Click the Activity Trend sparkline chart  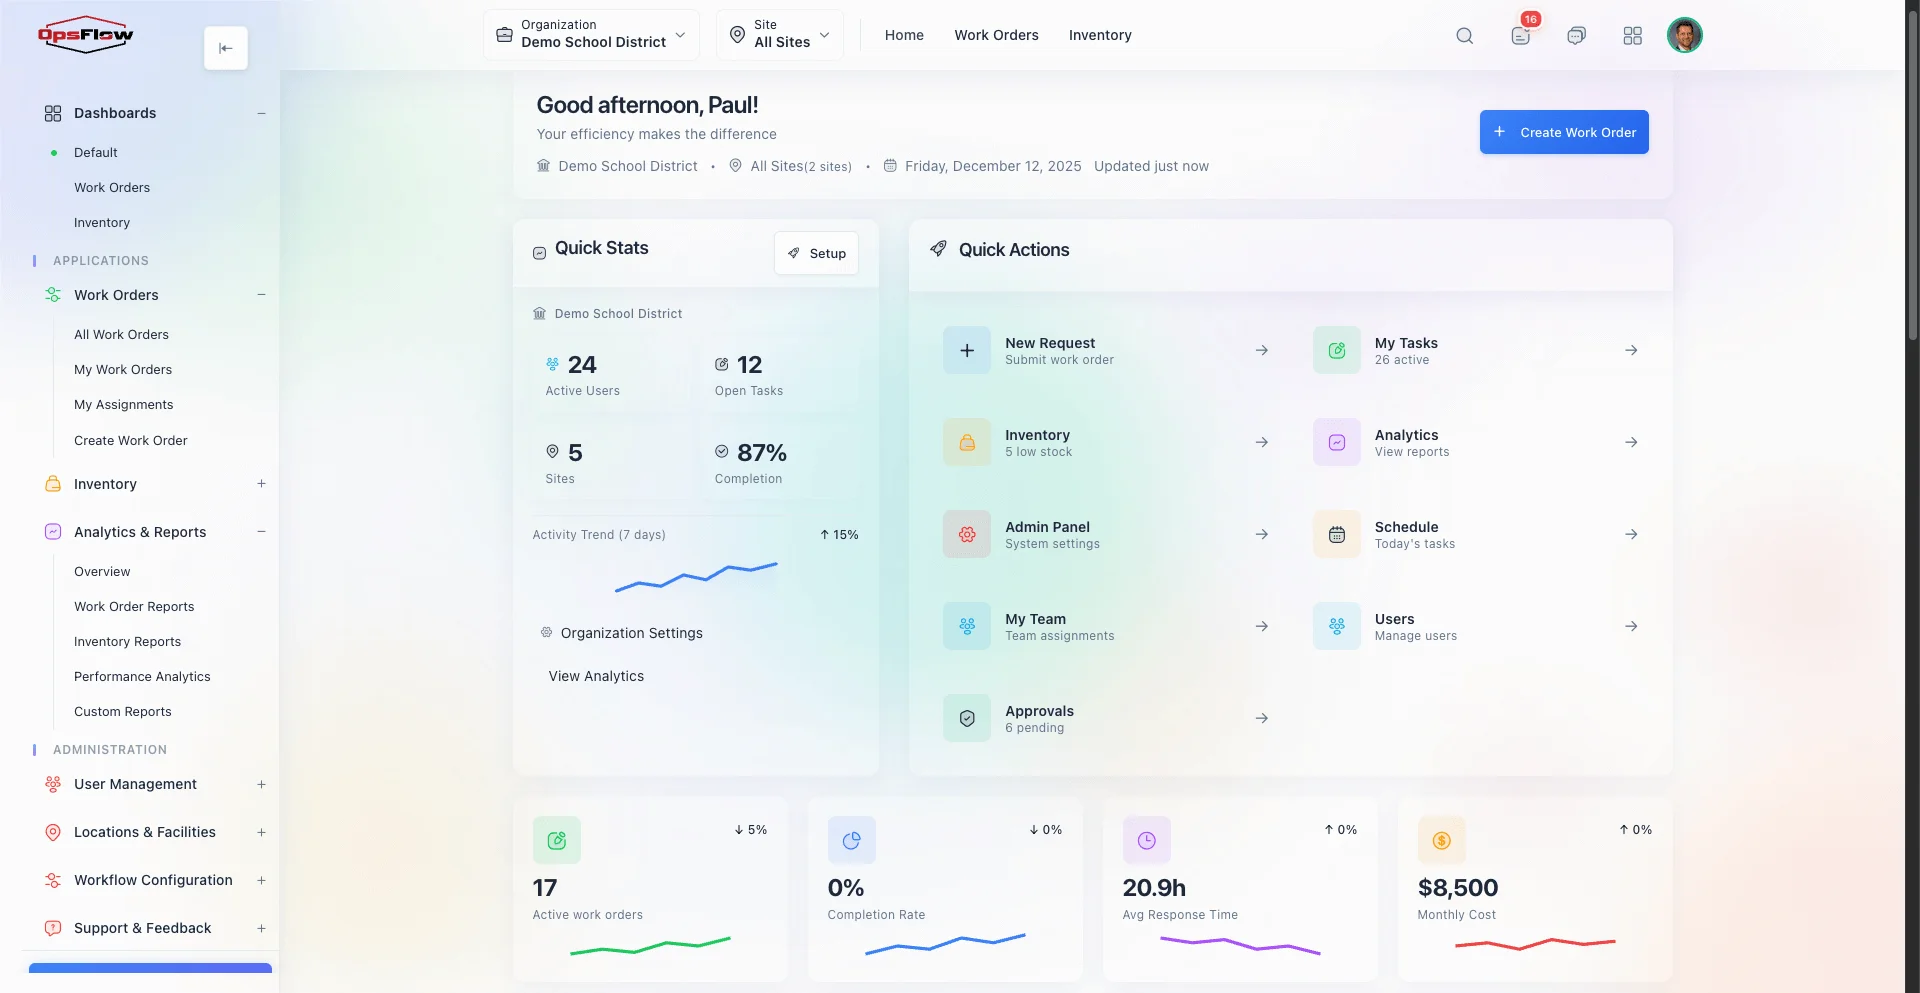[x=697, y=578]
